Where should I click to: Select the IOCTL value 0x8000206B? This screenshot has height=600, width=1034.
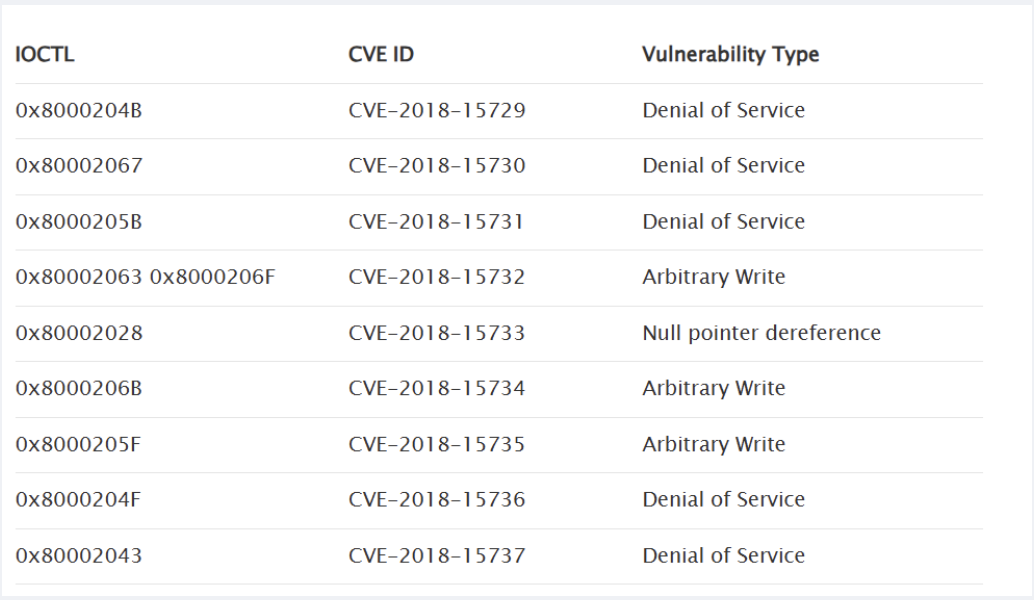[x=78, y=388]
